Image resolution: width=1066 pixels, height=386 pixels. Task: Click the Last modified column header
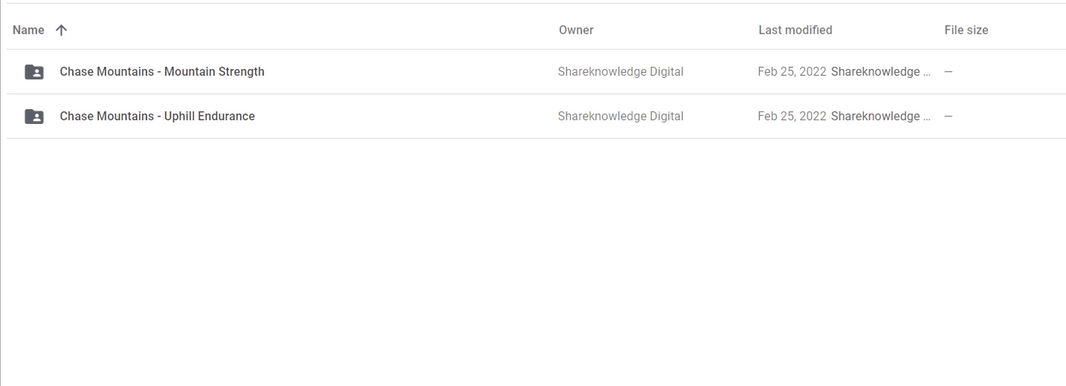[795, 30]
